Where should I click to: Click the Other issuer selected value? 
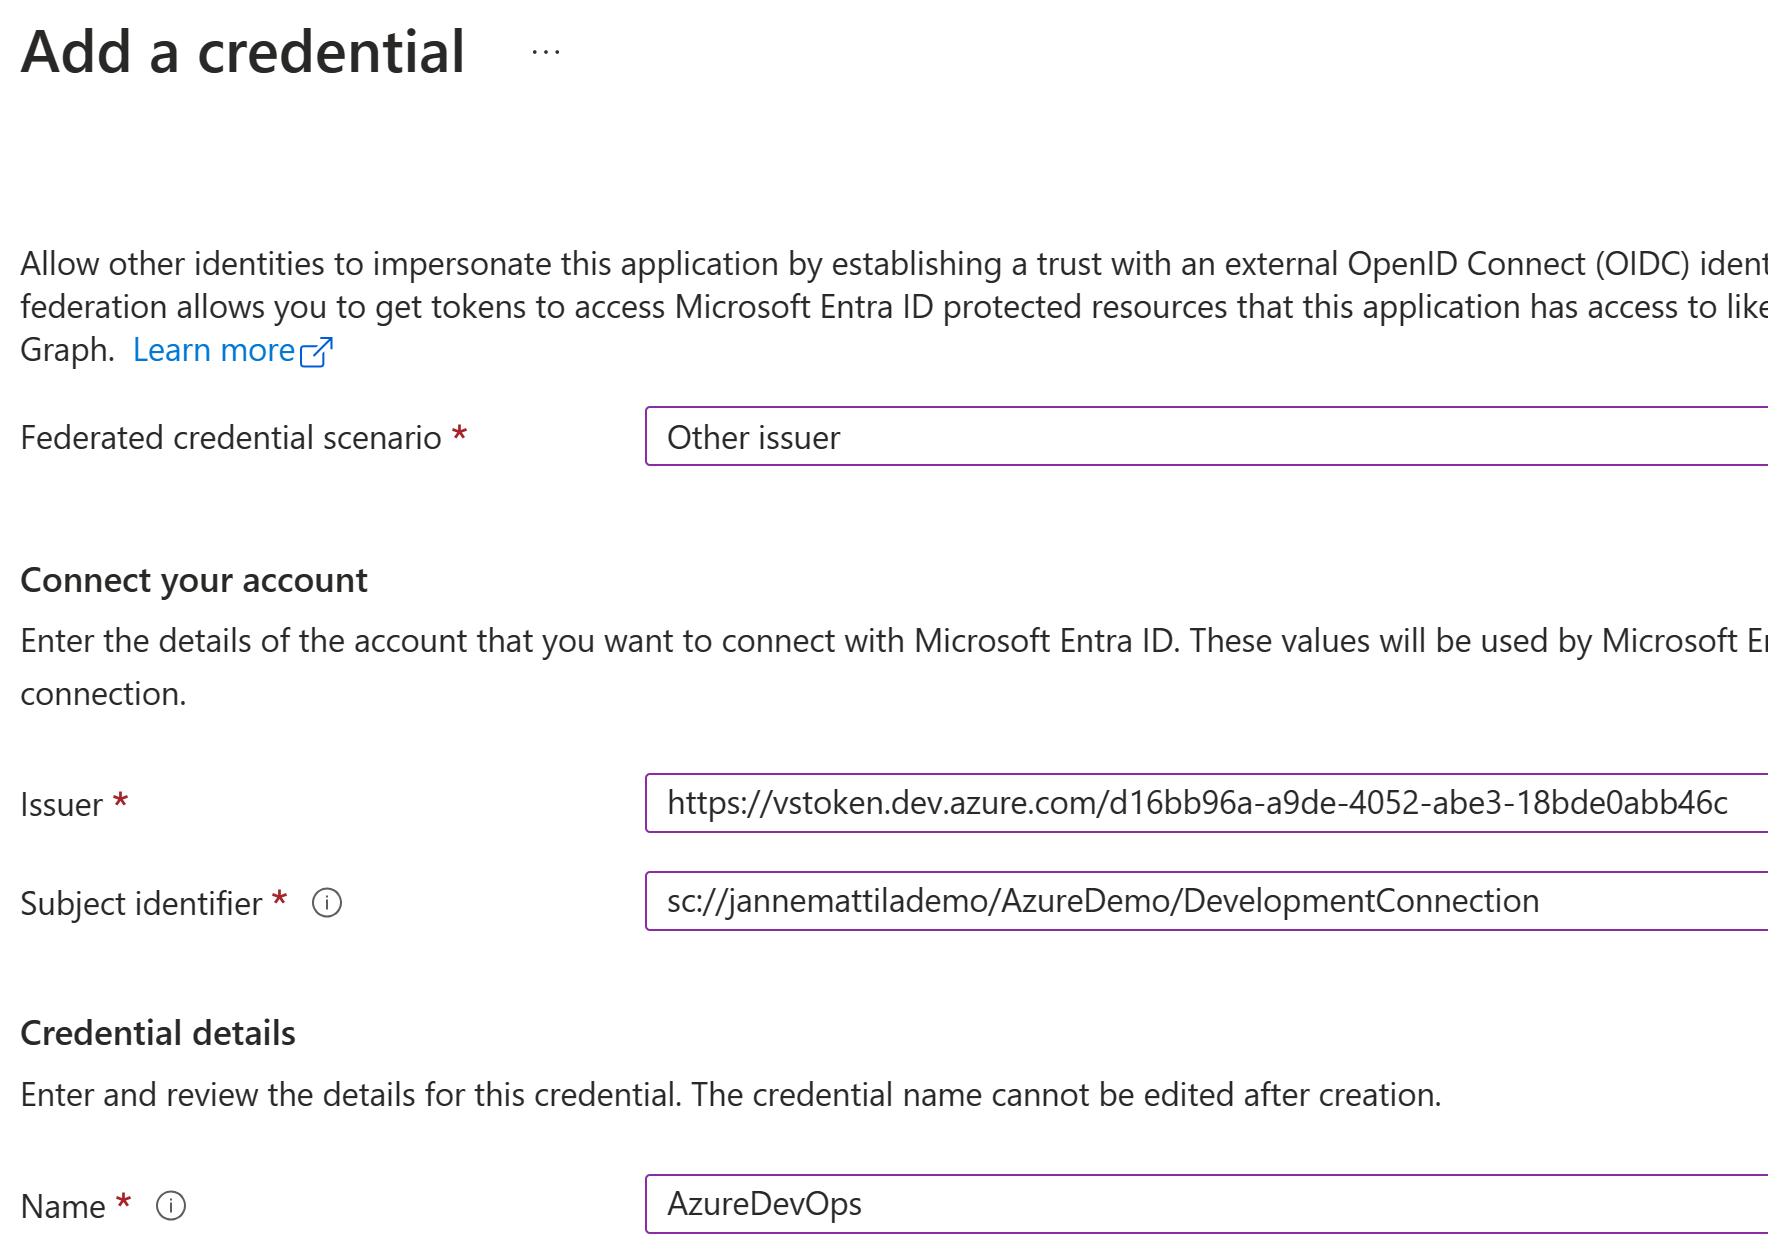click(x=753, y=438)
